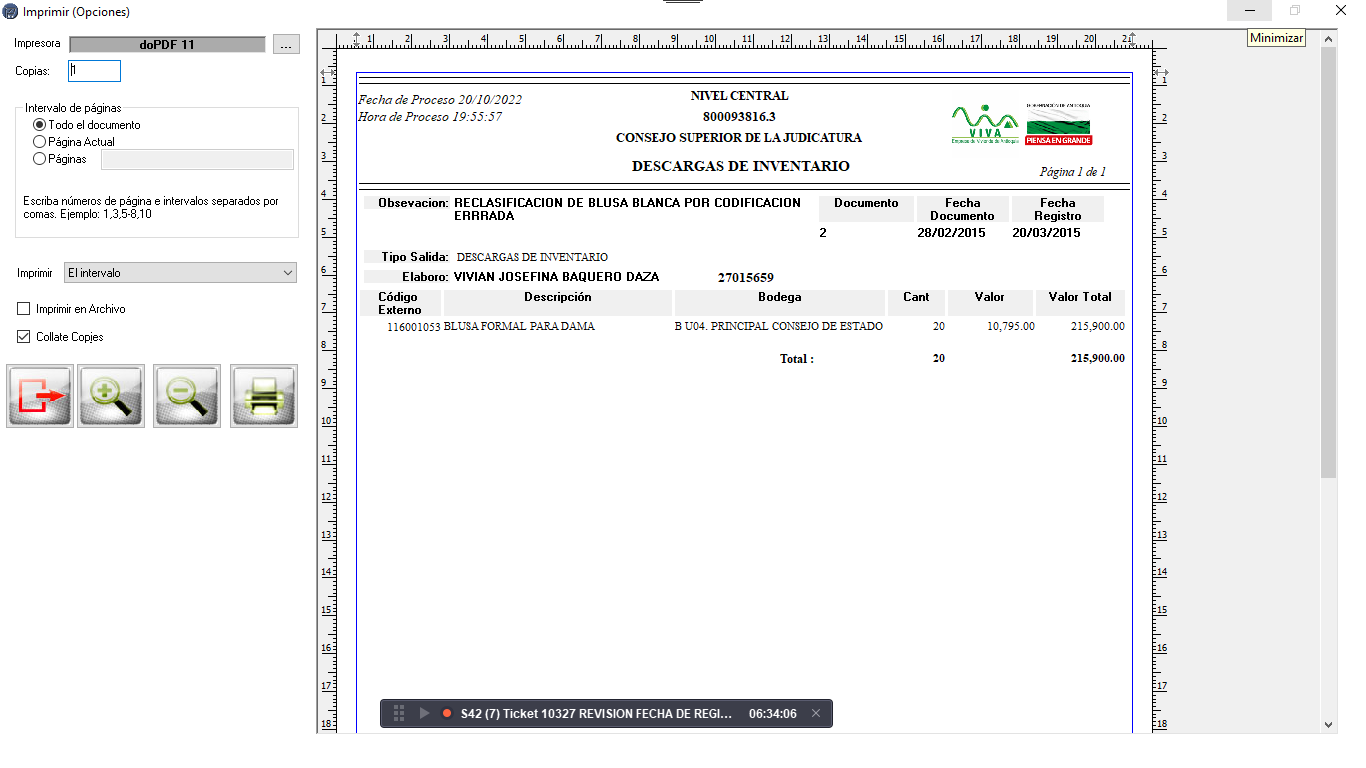Click the recording bar drag handle
Viewport: 1366px width, 768px height.
[x=398, y=713]
